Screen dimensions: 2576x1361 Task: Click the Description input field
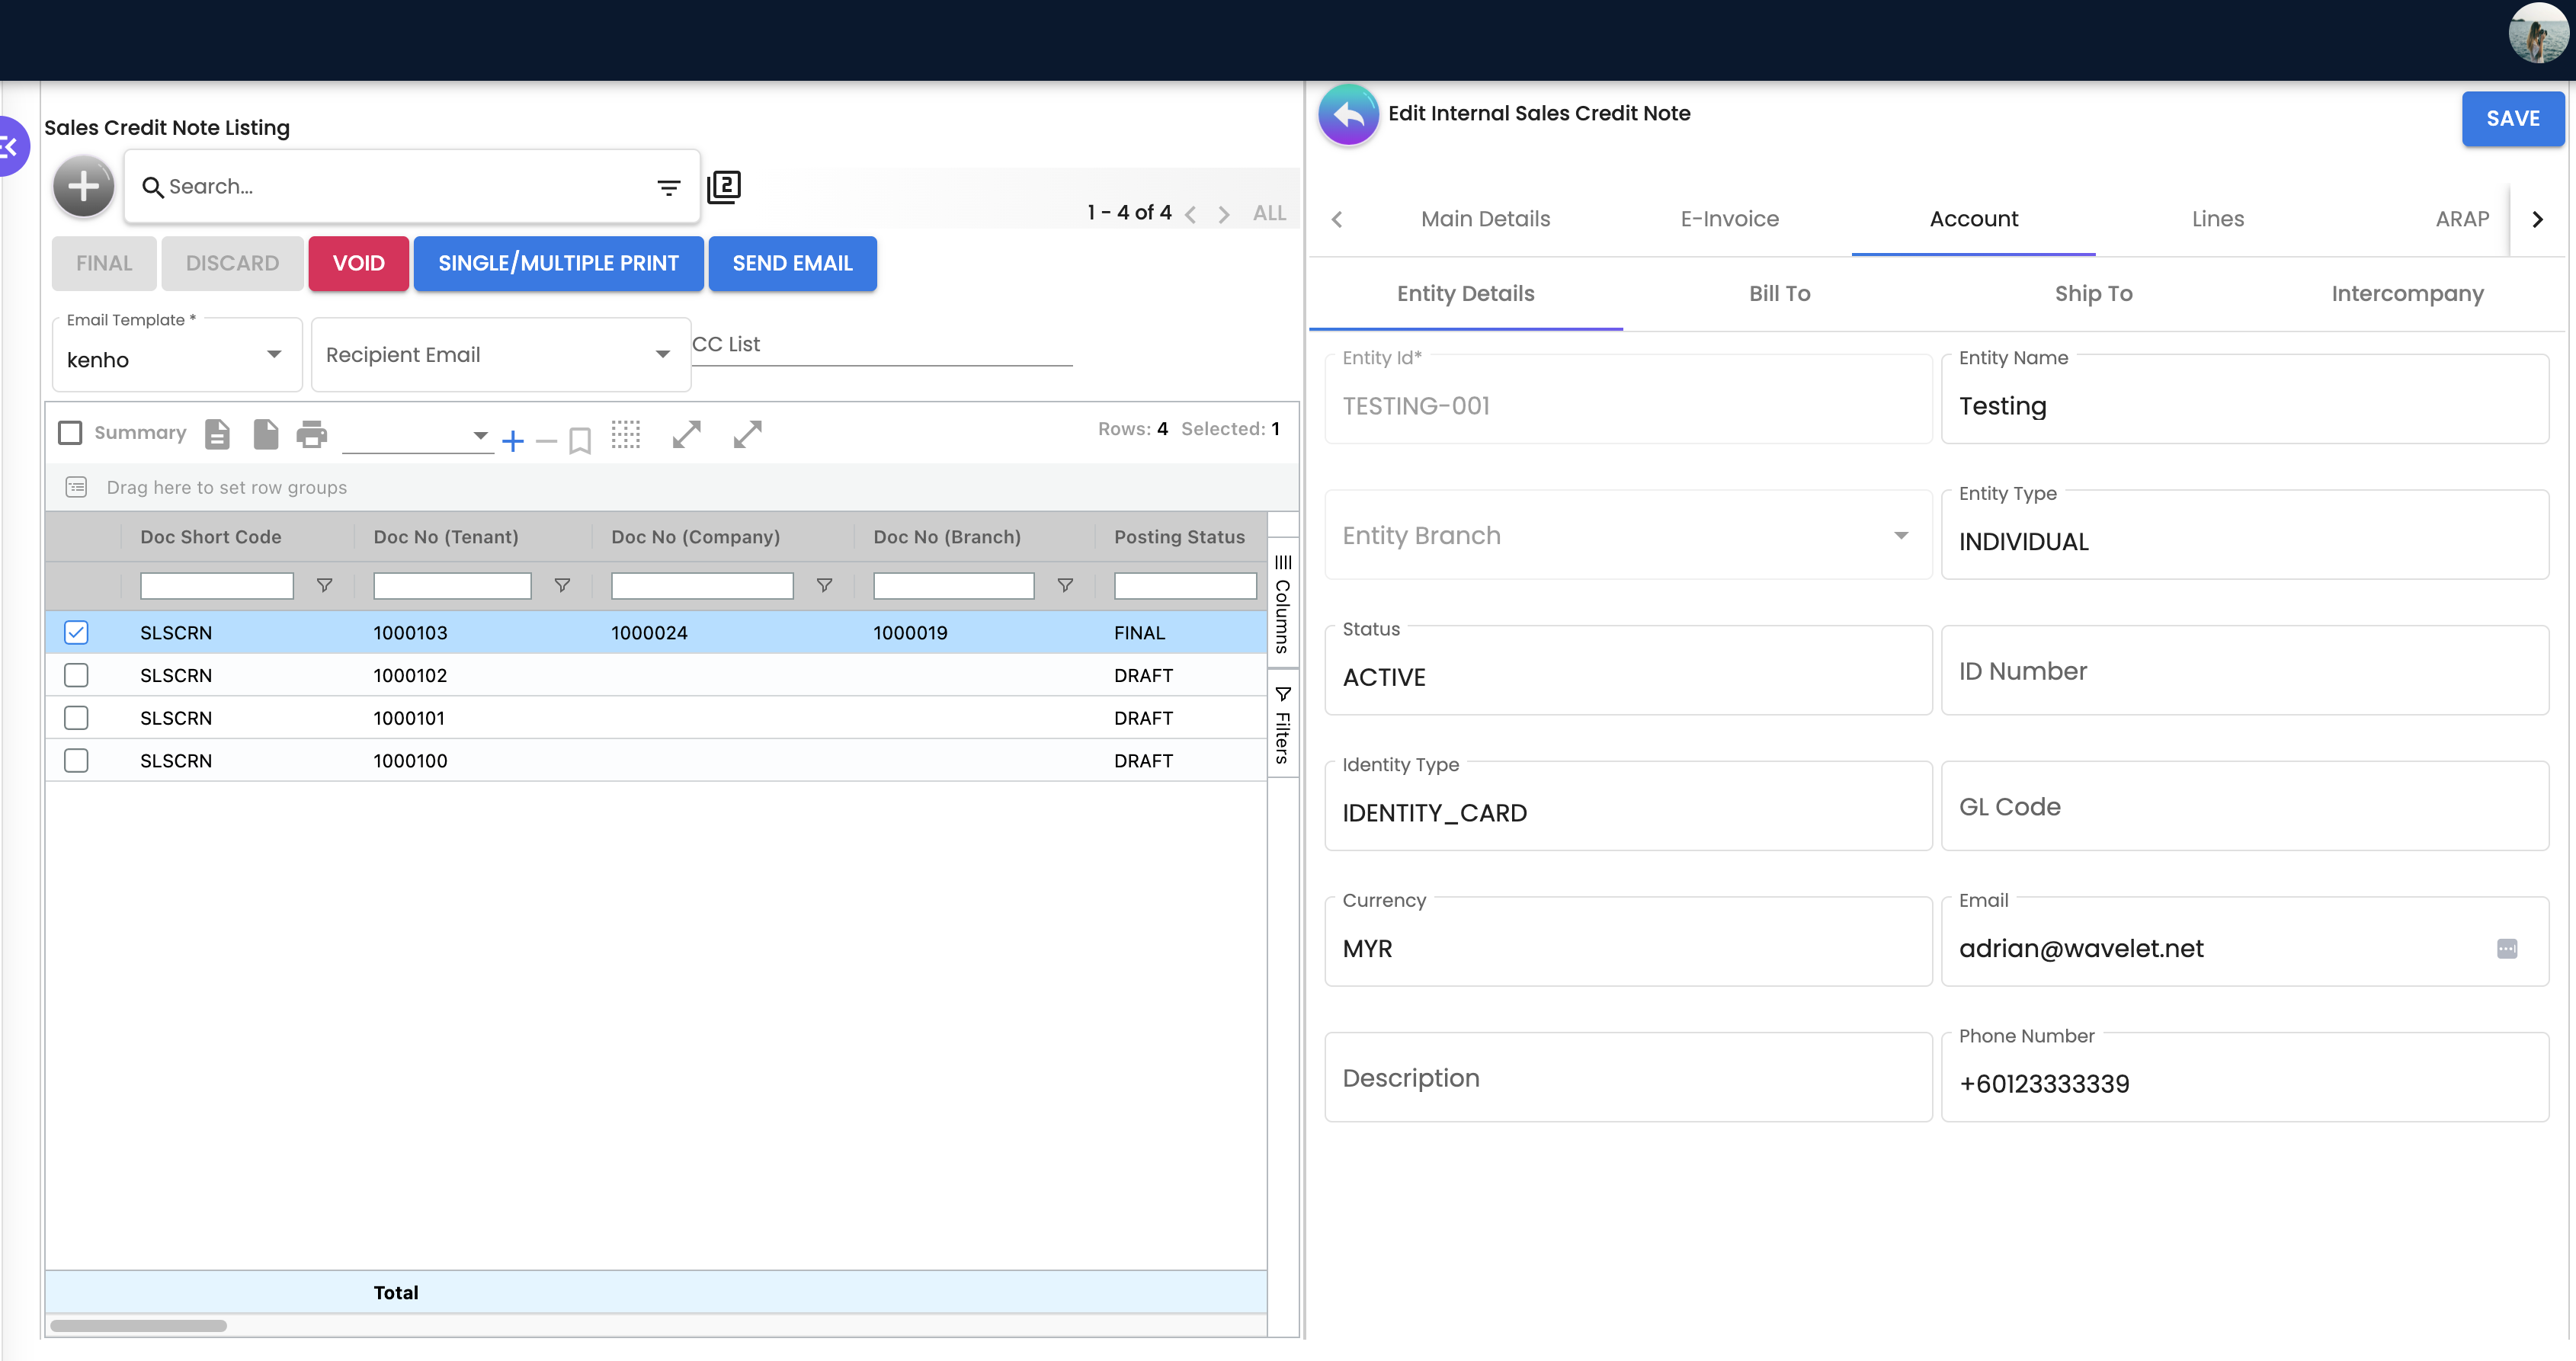1628,1078
